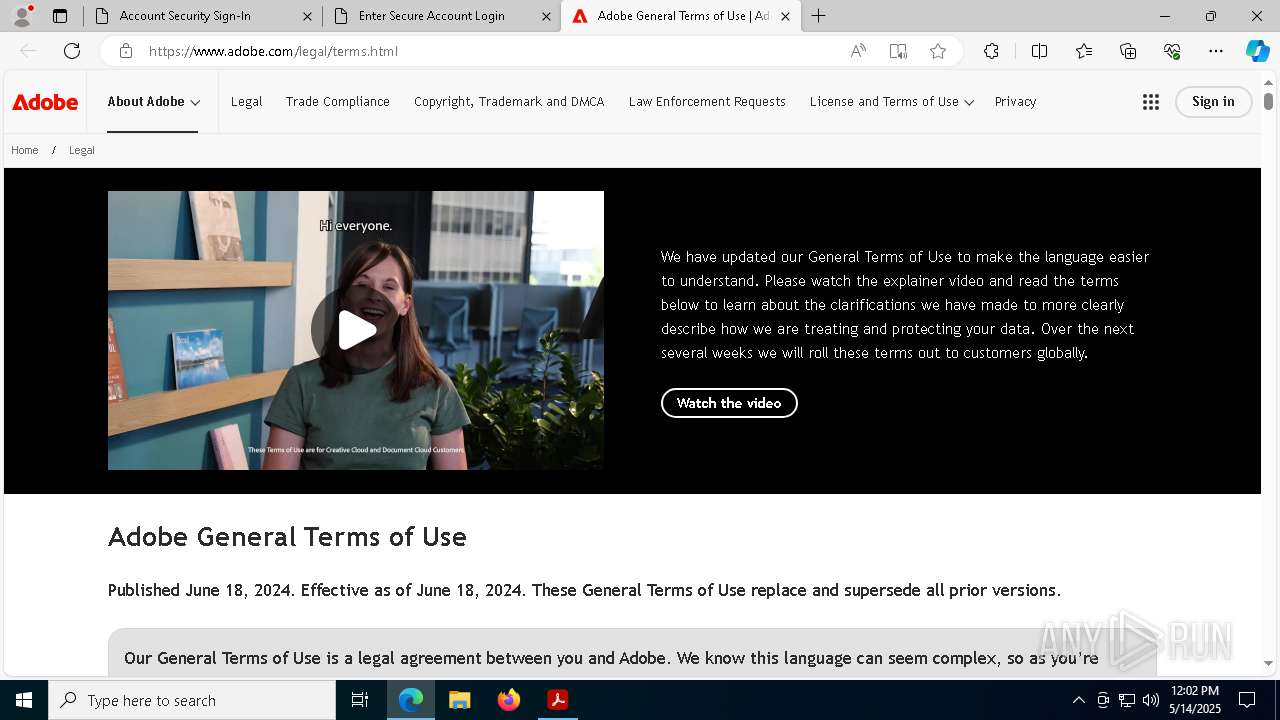Open File Explorer from the taskbar
The width and height of the screenshot is (1280, 720).
pyautogui.click(x=460, y=700)
